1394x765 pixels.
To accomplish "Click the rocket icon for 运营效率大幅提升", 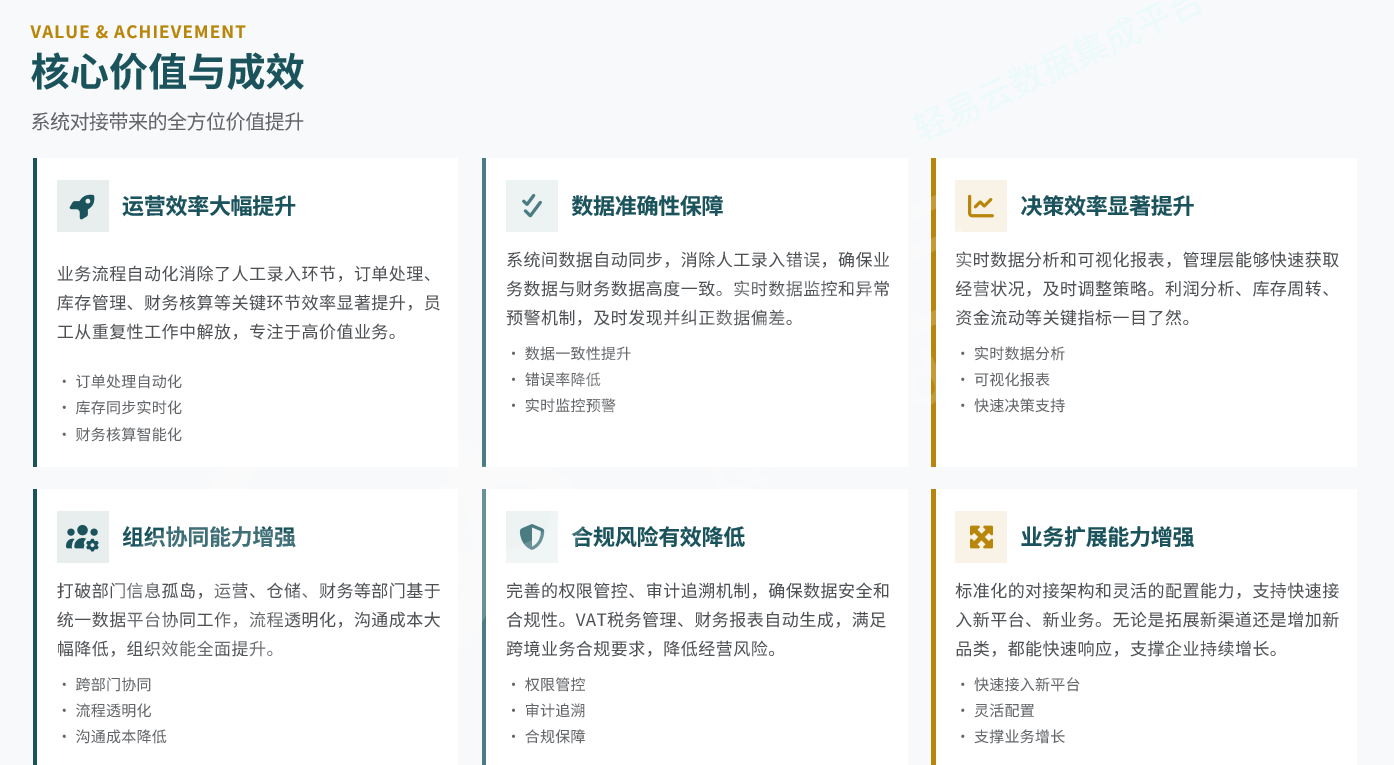I will click(x=82, y=206).
